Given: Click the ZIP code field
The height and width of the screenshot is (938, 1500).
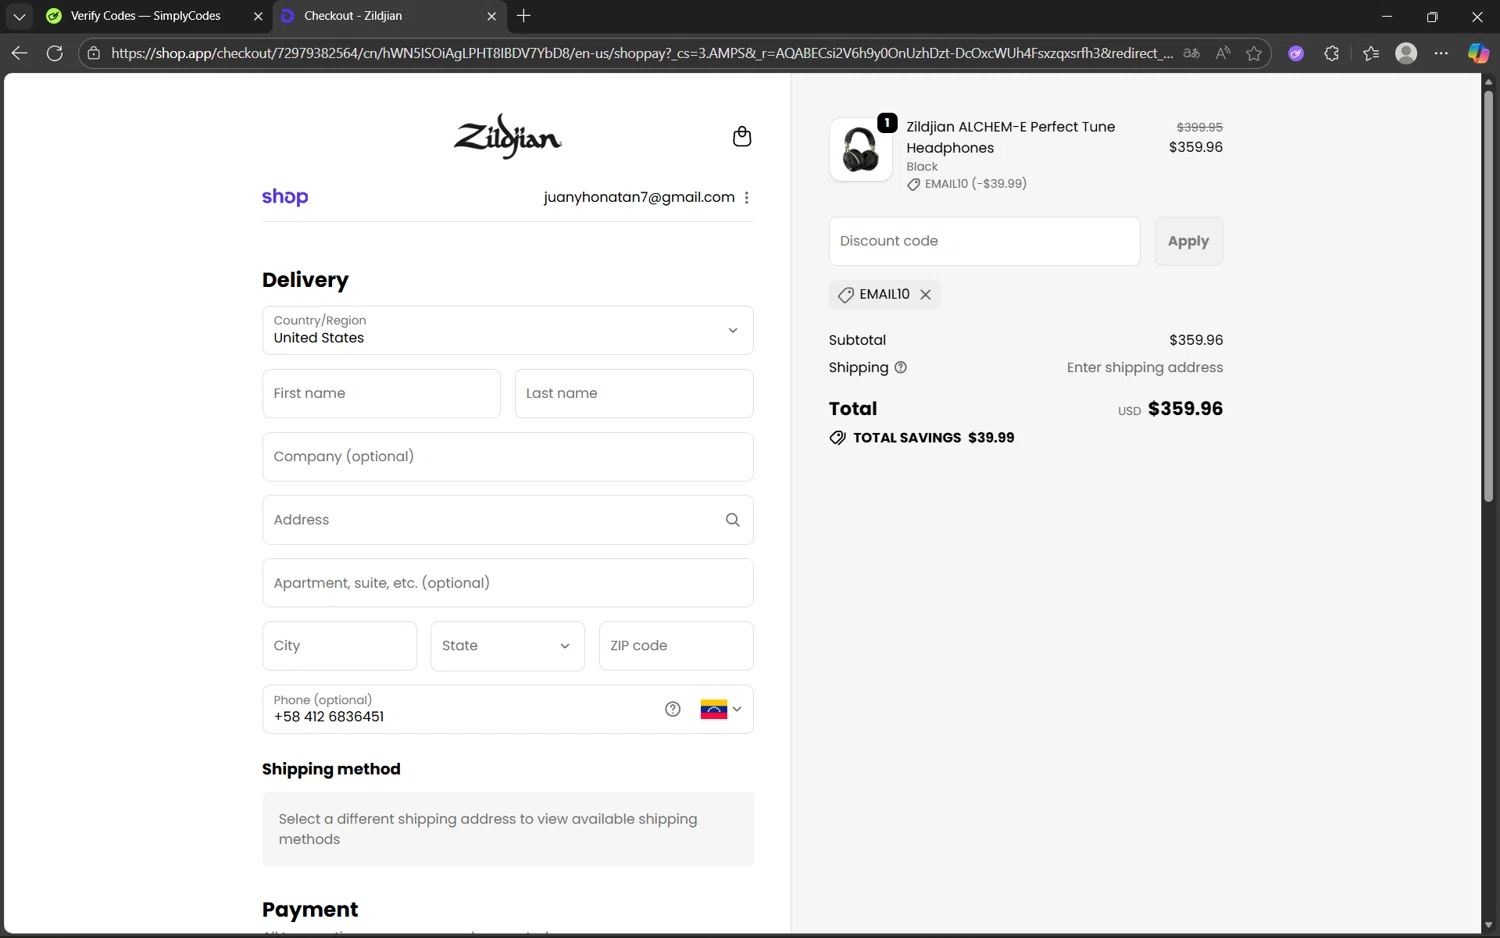Looking at the screenshot, I should (676, 646).
